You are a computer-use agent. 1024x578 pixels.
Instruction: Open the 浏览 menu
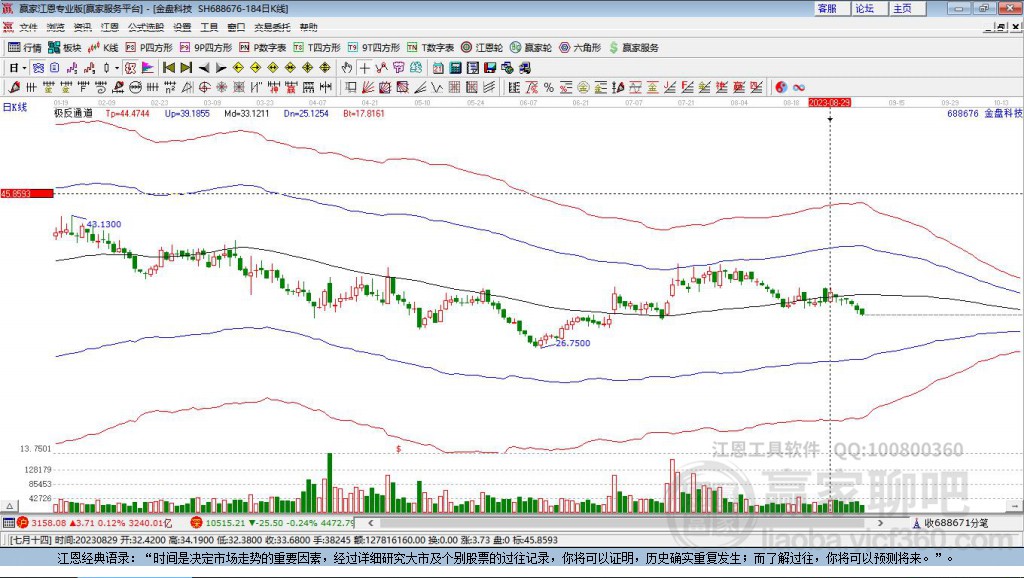pos(56,27)
